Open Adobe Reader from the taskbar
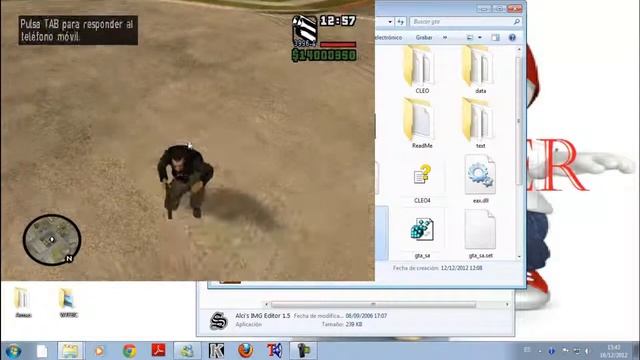This screenshot has width=640, height=360. pos(158,351)
